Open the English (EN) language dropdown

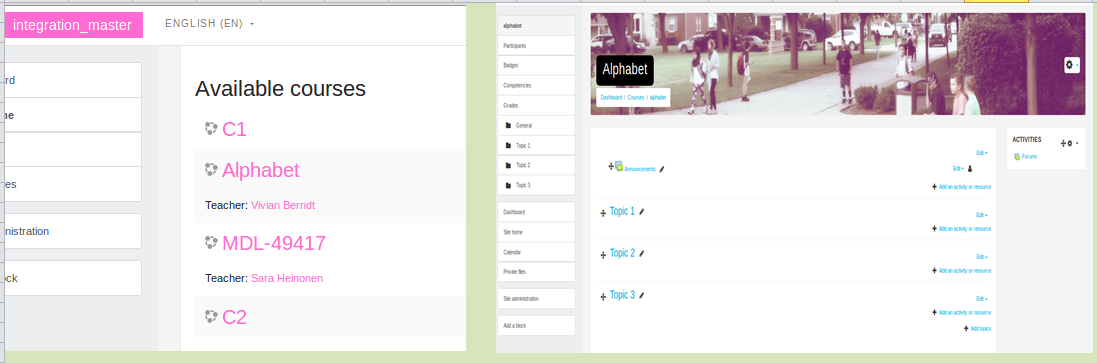click(x=210, y=23)
